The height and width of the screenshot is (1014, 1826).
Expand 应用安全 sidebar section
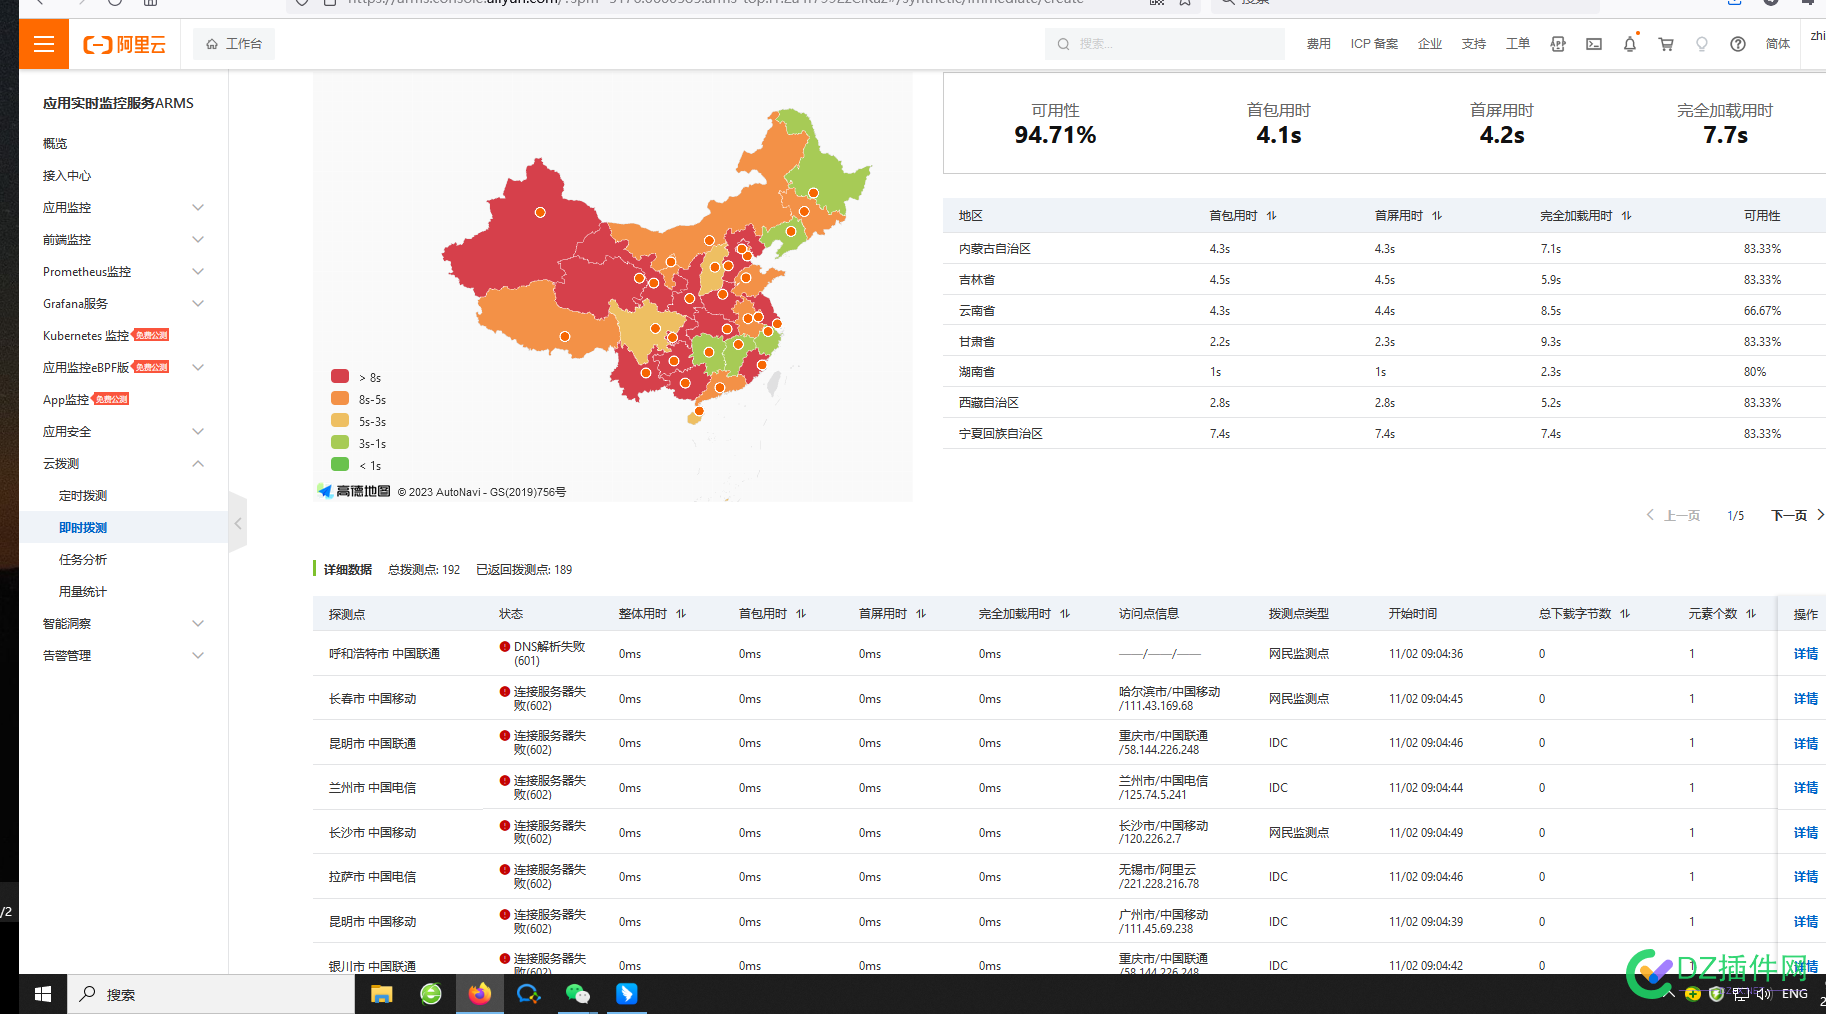click(124, 431)
